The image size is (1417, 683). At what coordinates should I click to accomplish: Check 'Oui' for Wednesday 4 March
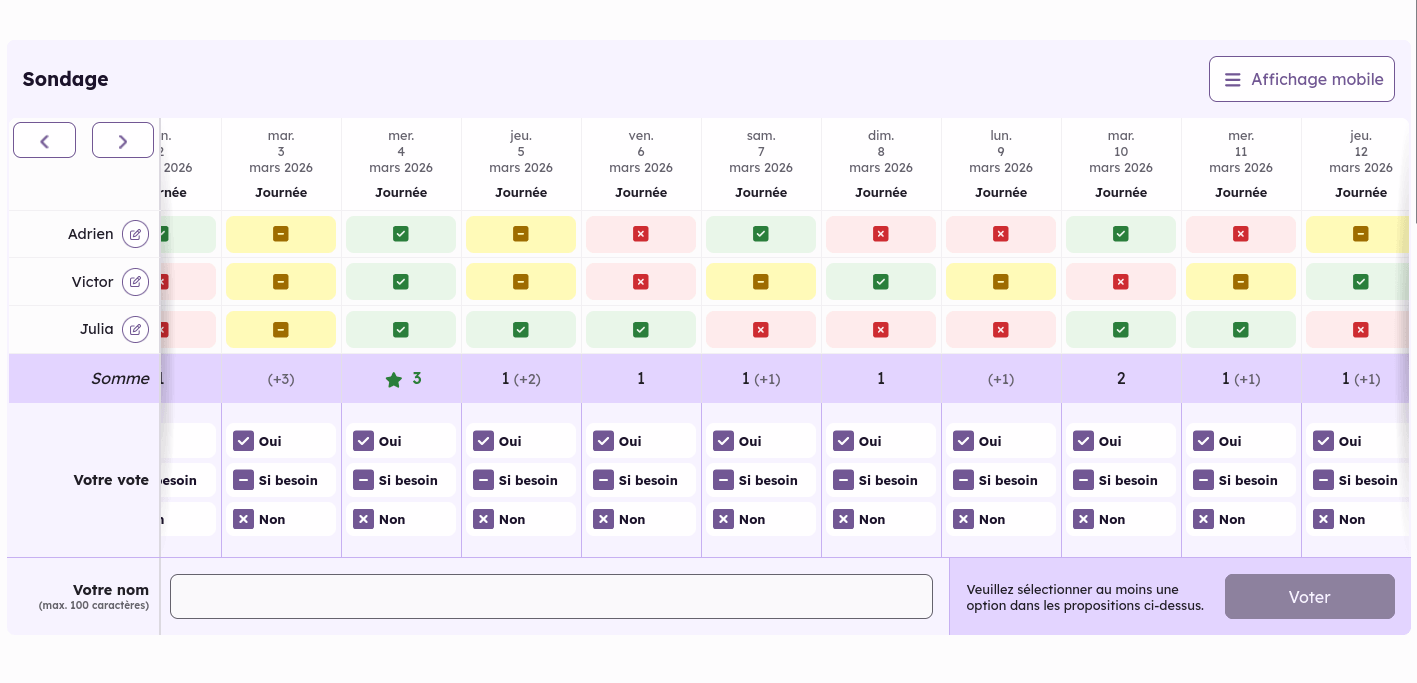(363, 441)
